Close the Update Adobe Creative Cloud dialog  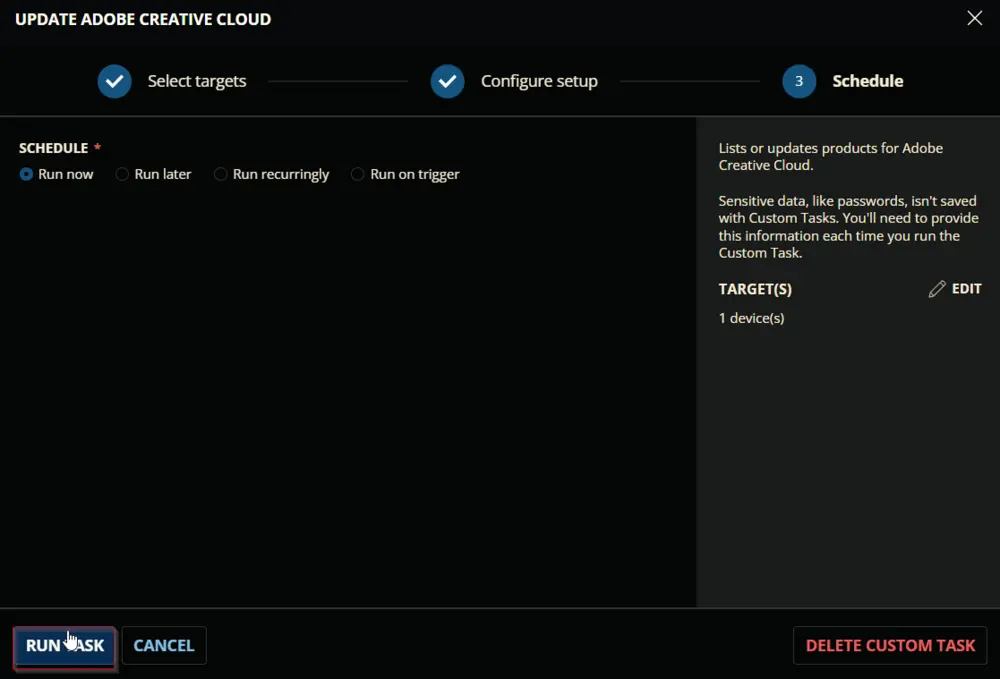(974, 18)
